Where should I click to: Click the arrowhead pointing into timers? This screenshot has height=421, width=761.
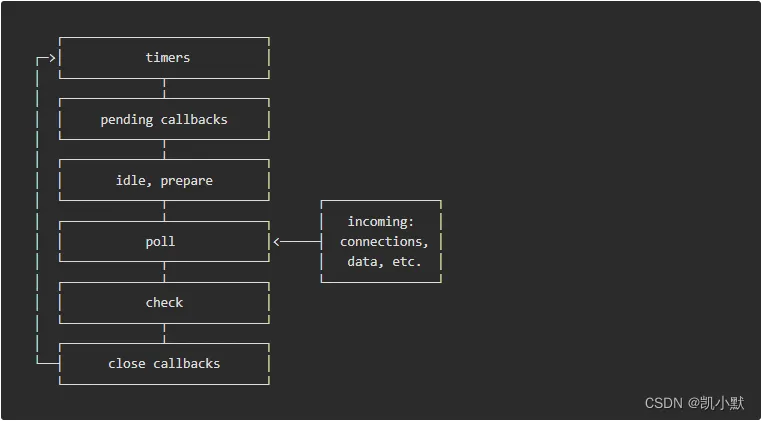coord(51,58)
